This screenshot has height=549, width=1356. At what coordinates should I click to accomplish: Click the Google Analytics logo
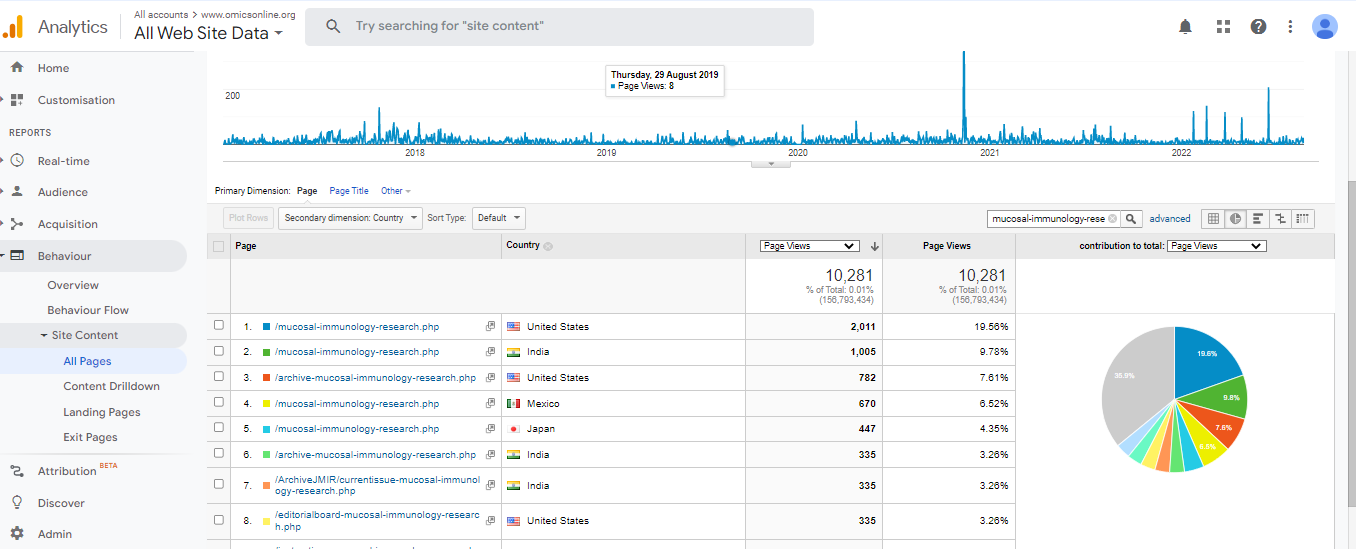(14, 27)
